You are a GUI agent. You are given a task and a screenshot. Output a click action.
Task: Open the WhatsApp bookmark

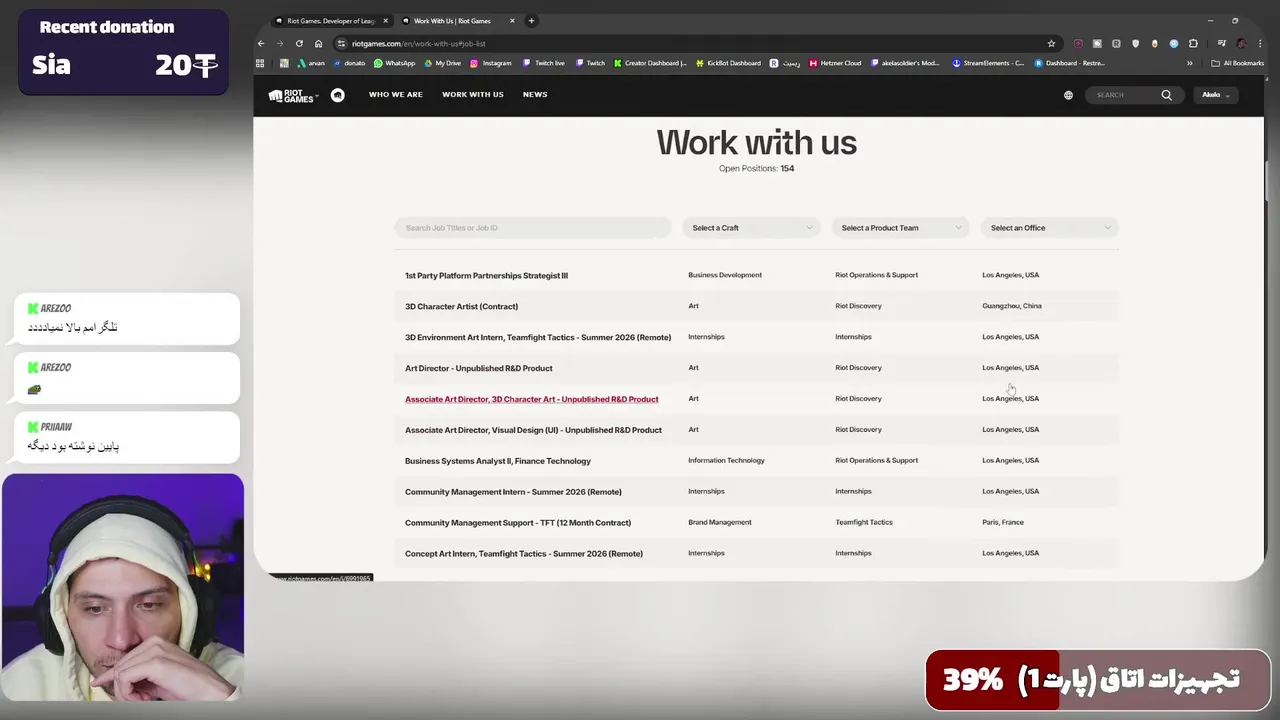point(394,63)
